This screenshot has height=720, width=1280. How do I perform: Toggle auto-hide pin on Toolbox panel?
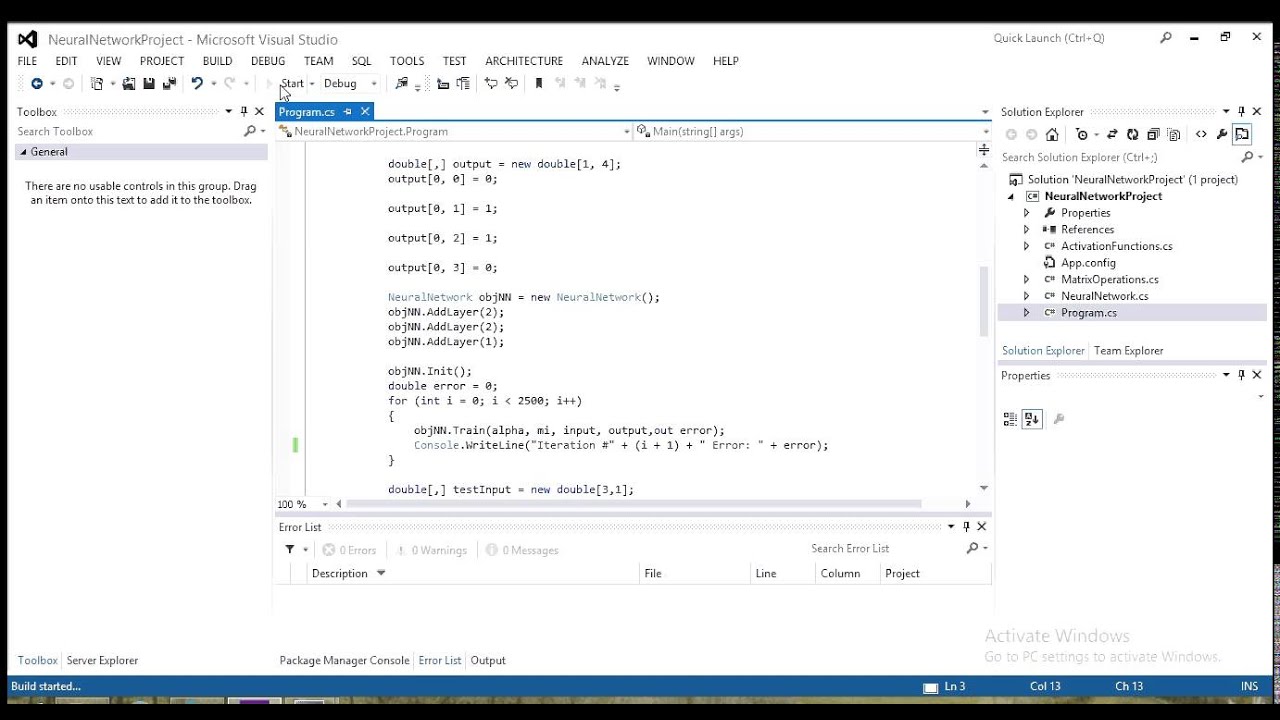[244, 112]
